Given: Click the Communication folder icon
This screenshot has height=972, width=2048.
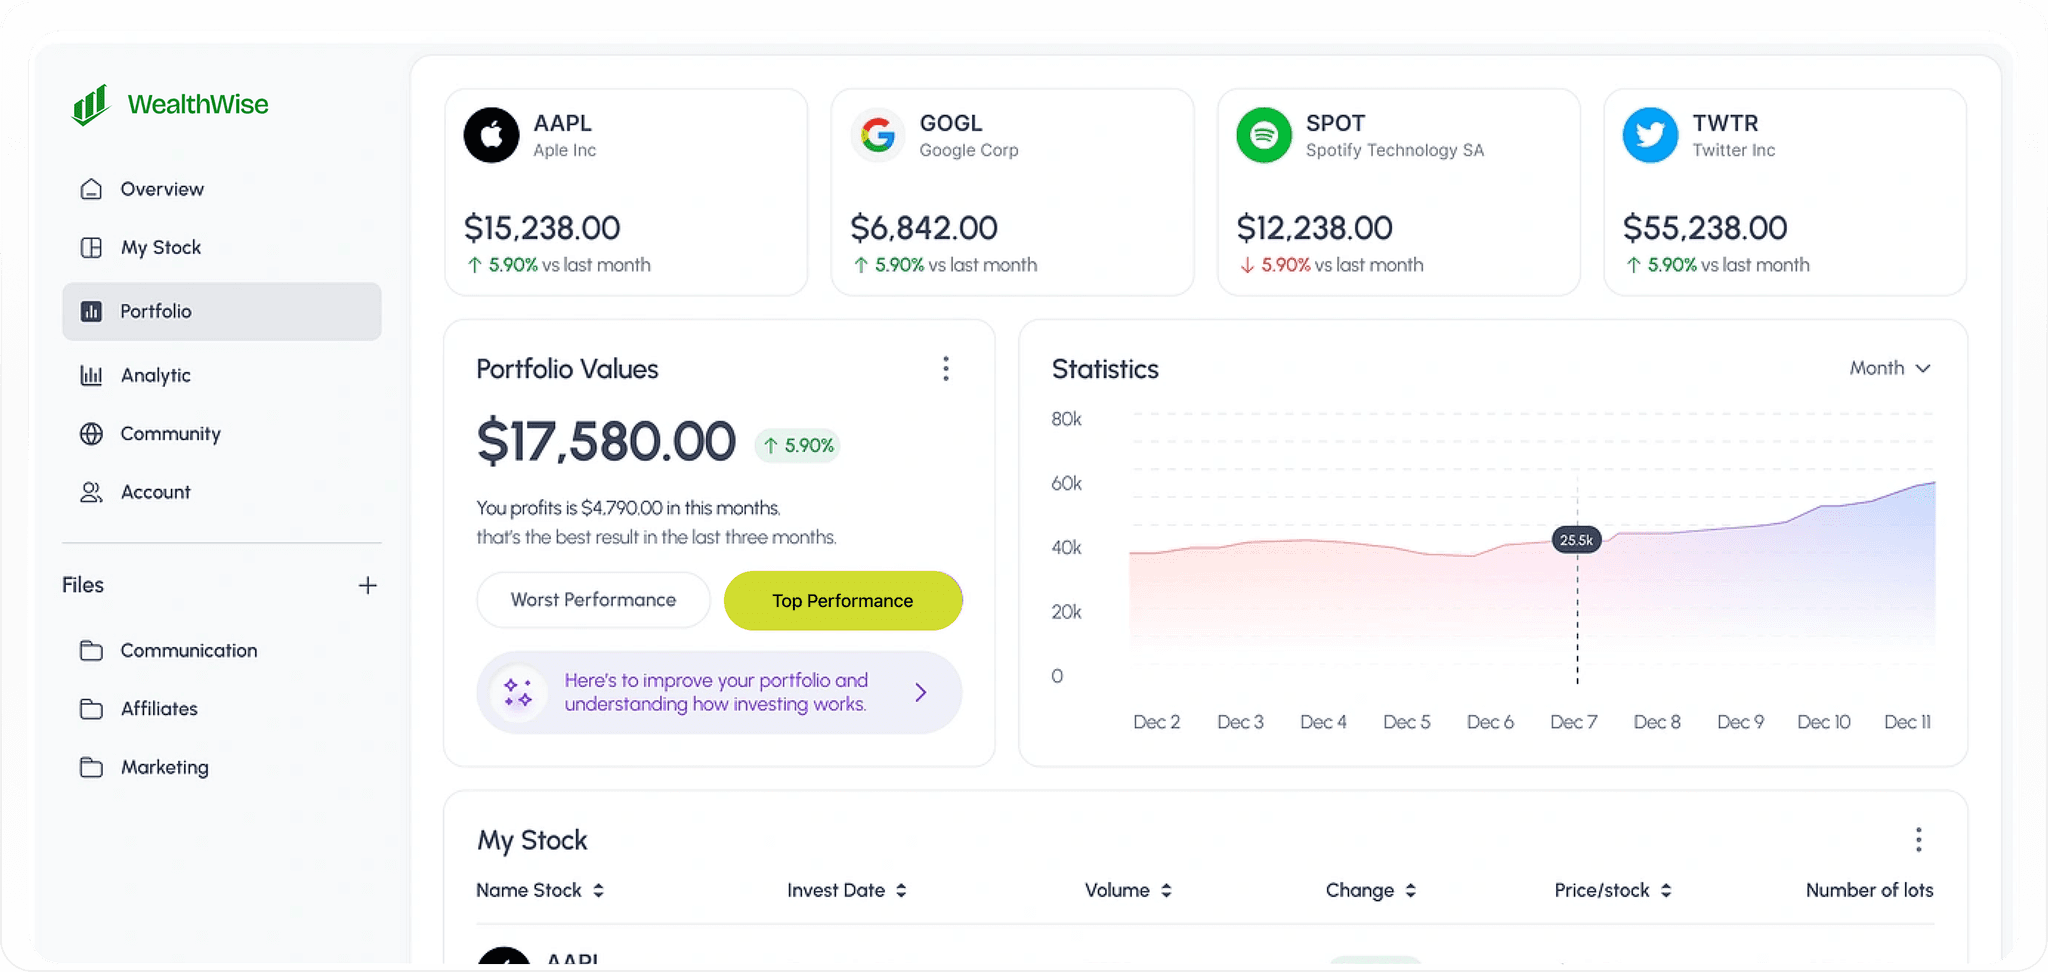Looking at the screenshot, I should point(91,650).
